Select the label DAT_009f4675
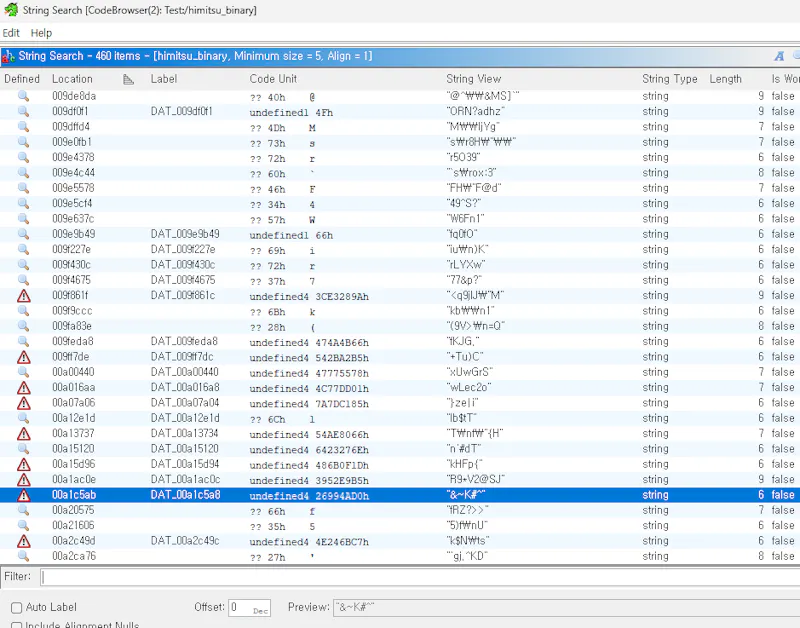Screen dimensions: 800x628 (183, 280)
